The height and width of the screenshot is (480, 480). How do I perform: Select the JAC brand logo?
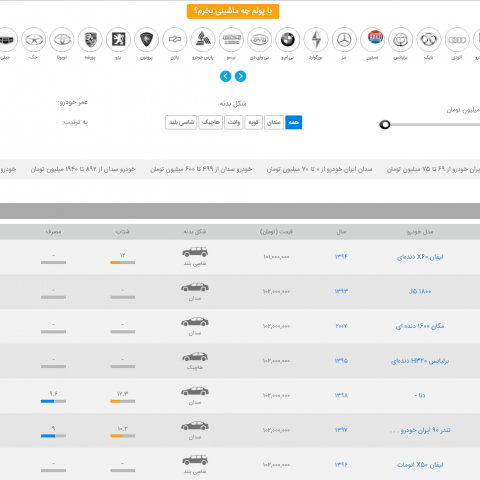[x=34, y=40]
